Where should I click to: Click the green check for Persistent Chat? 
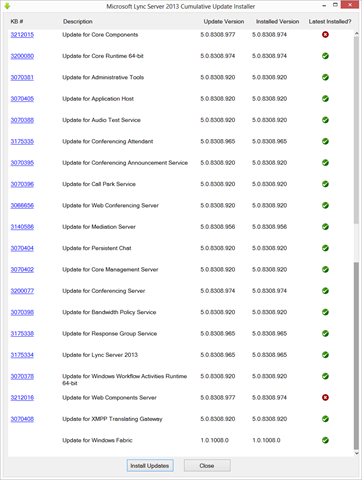pos(325,248)
